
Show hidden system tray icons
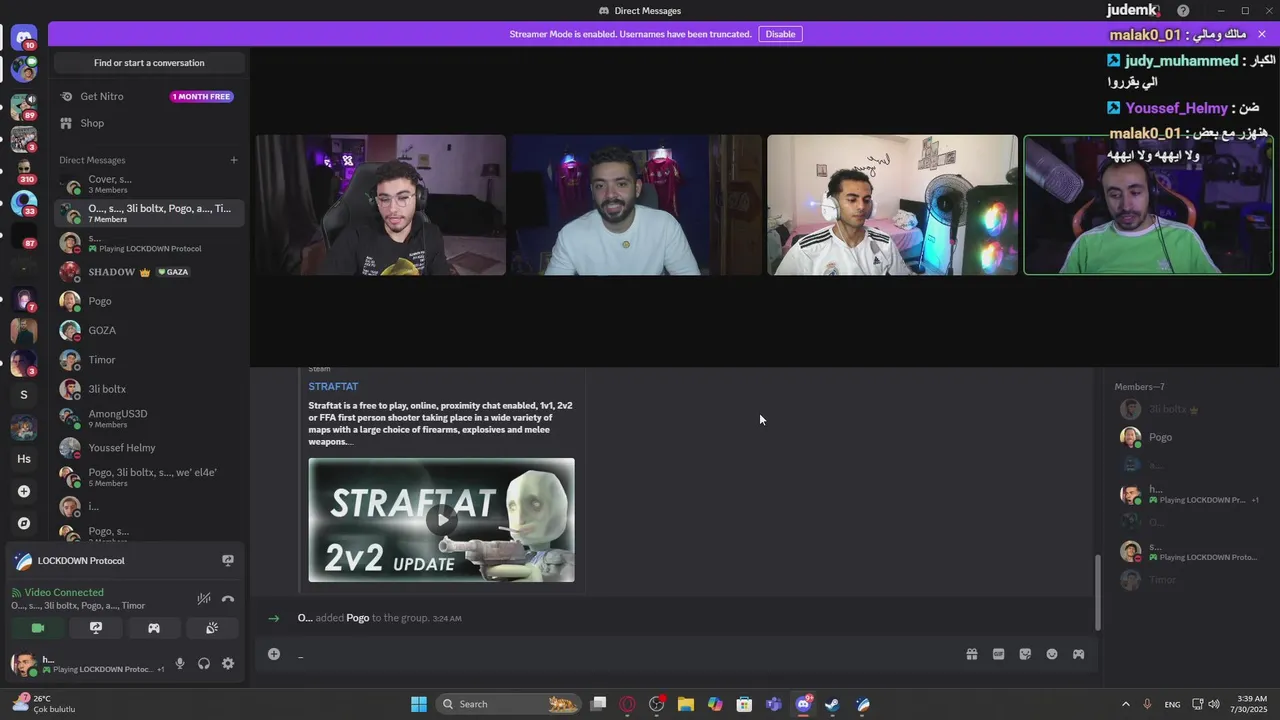(1126, 704)
